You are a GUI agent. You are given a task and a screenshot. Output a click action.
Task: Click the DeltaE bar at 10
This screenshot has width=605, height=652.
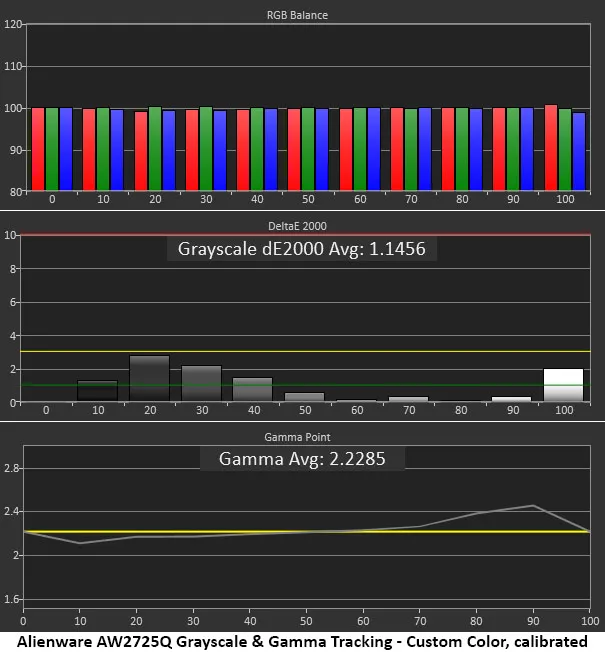click(98, 391)
